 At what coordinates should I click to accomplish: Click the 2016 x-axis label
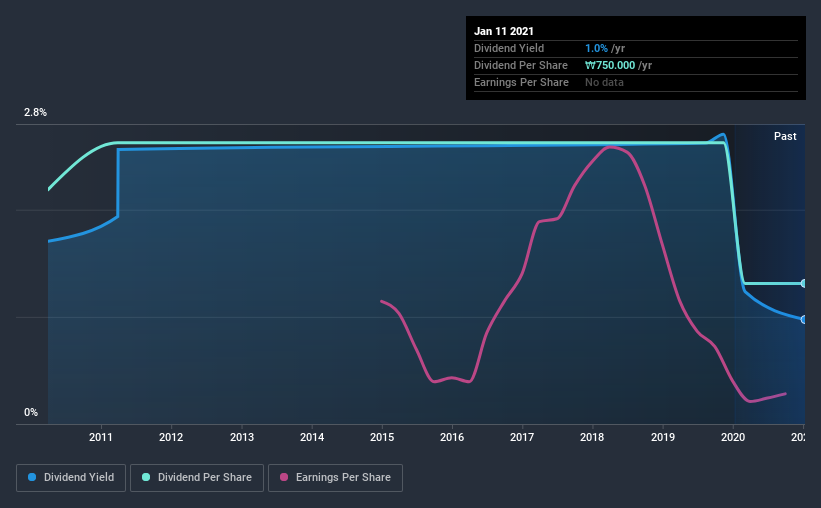pos(452,437)
